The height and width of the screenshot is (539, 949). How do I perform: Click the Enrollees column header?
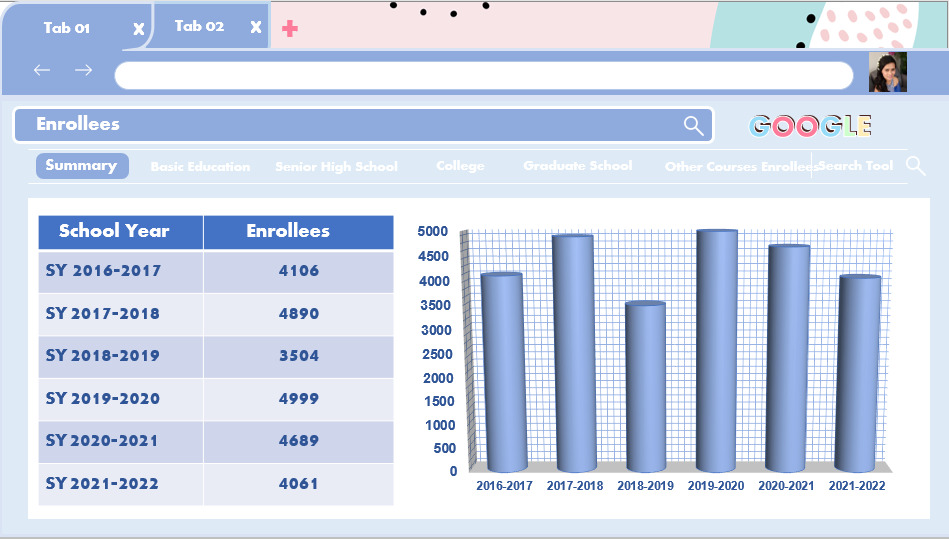[298, 232]
